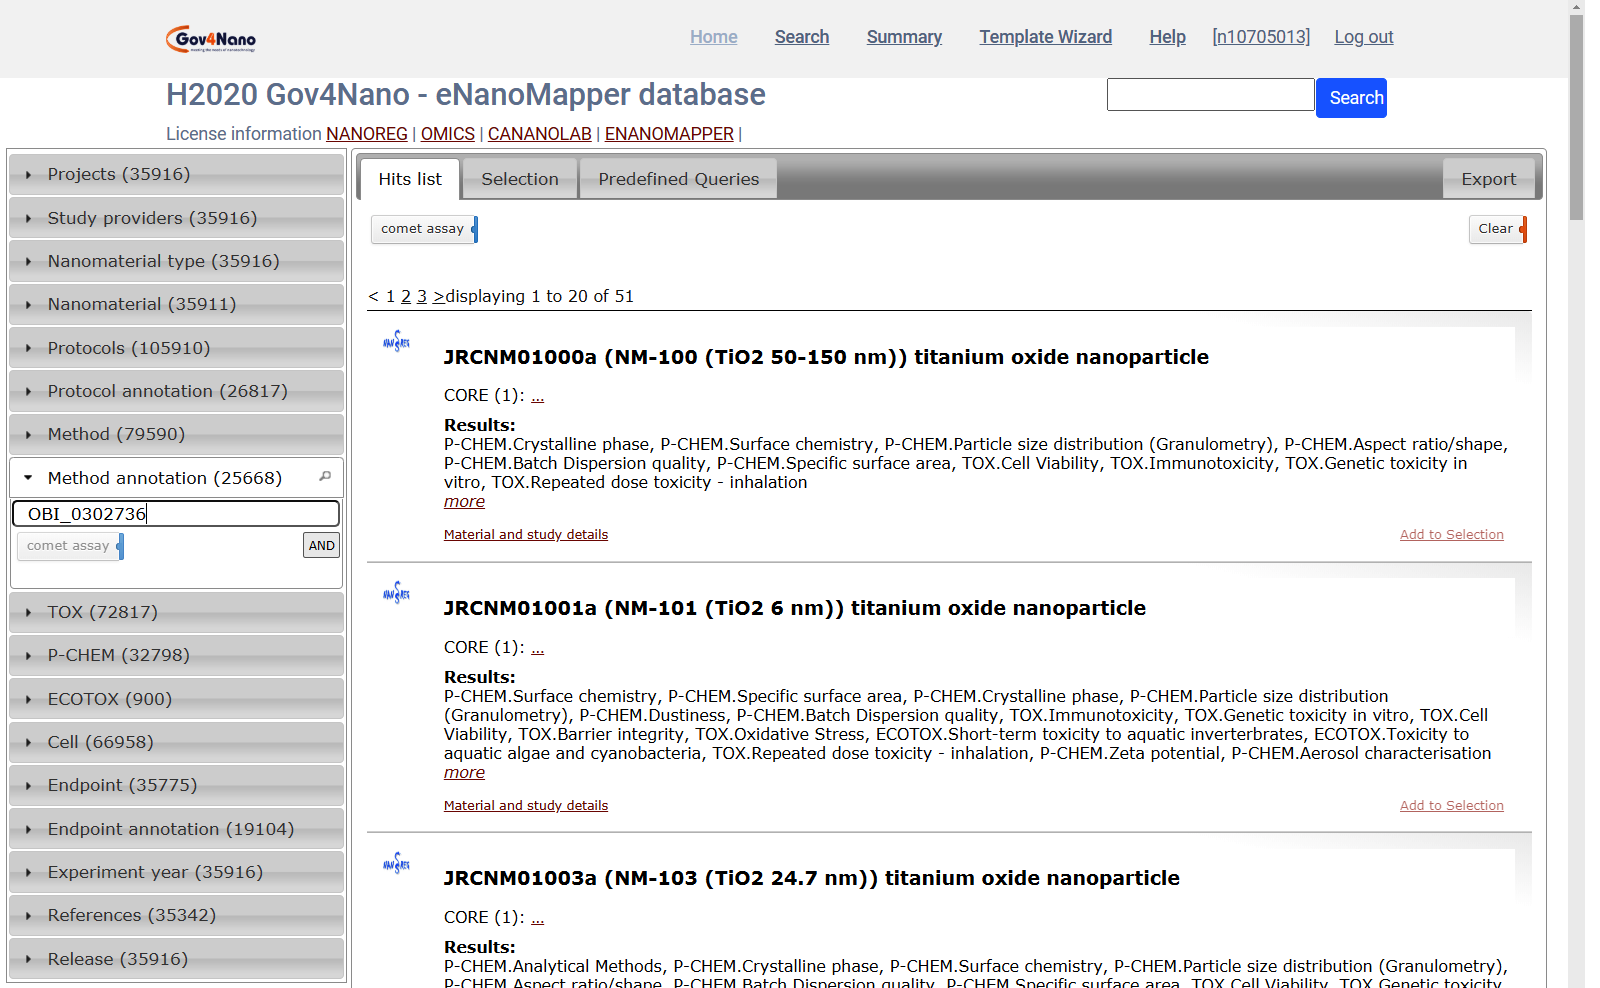Click the NanoReg icon beside JRCNM01001a
The height and width of the screenshot is (988, 1600).
click(x=396, y=593)
